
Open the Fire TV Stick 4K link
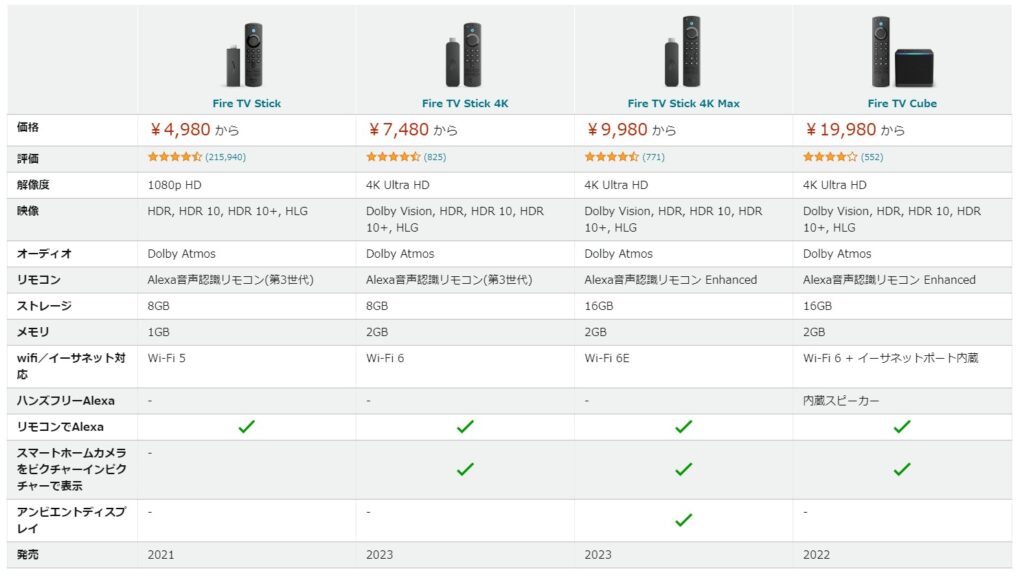pyautogui.click(x=465, y=104)
